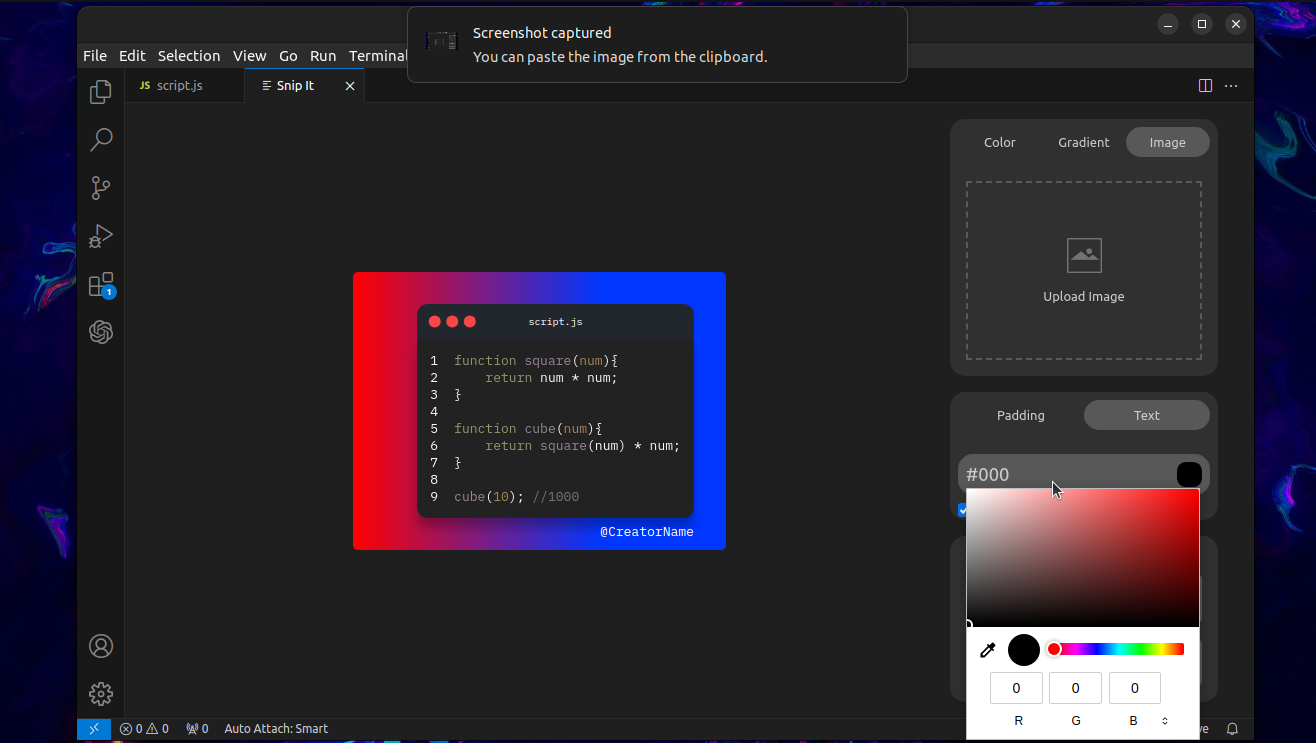The width and height of the screenshot is (1316, 743).
Task: Open the Source Control icon
Action: tap(100, 188)
